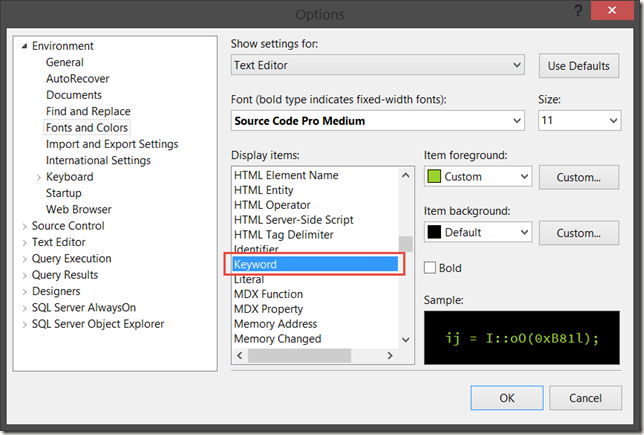This screenshot has width=644, height=435.
Task: Click the Cancel button
Action: (585, 398)
